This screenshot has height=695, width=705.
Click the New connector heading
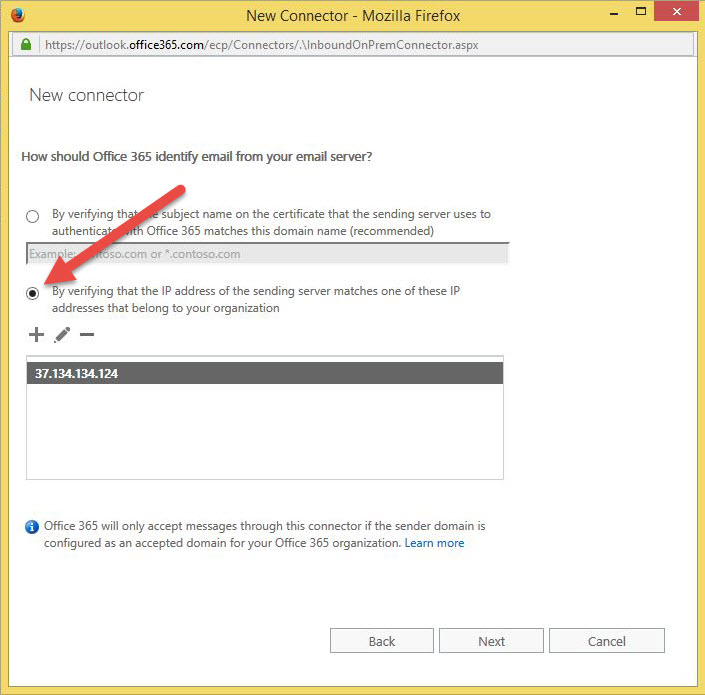click(86, 95)
